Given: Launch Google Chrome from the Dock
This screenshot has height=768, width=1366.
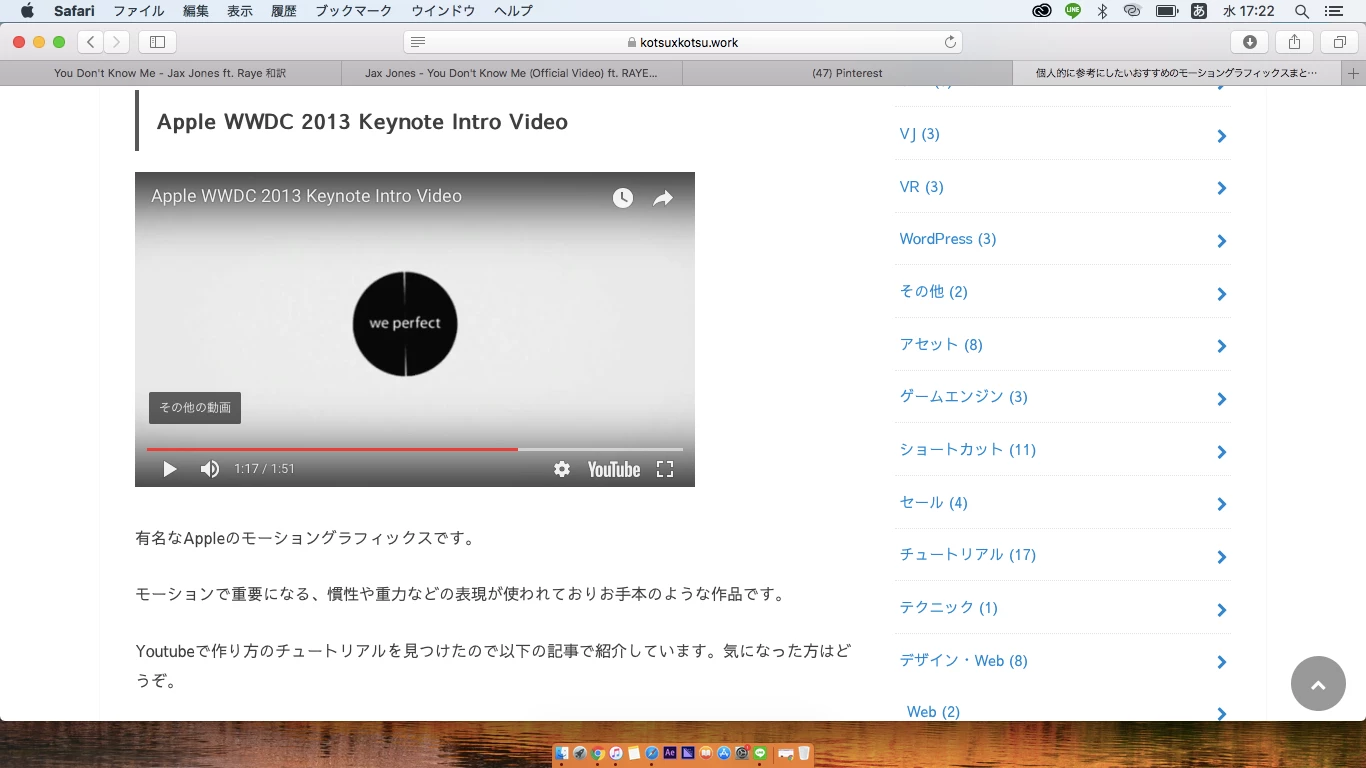Looking at the screenshot, I should (598, 753).
